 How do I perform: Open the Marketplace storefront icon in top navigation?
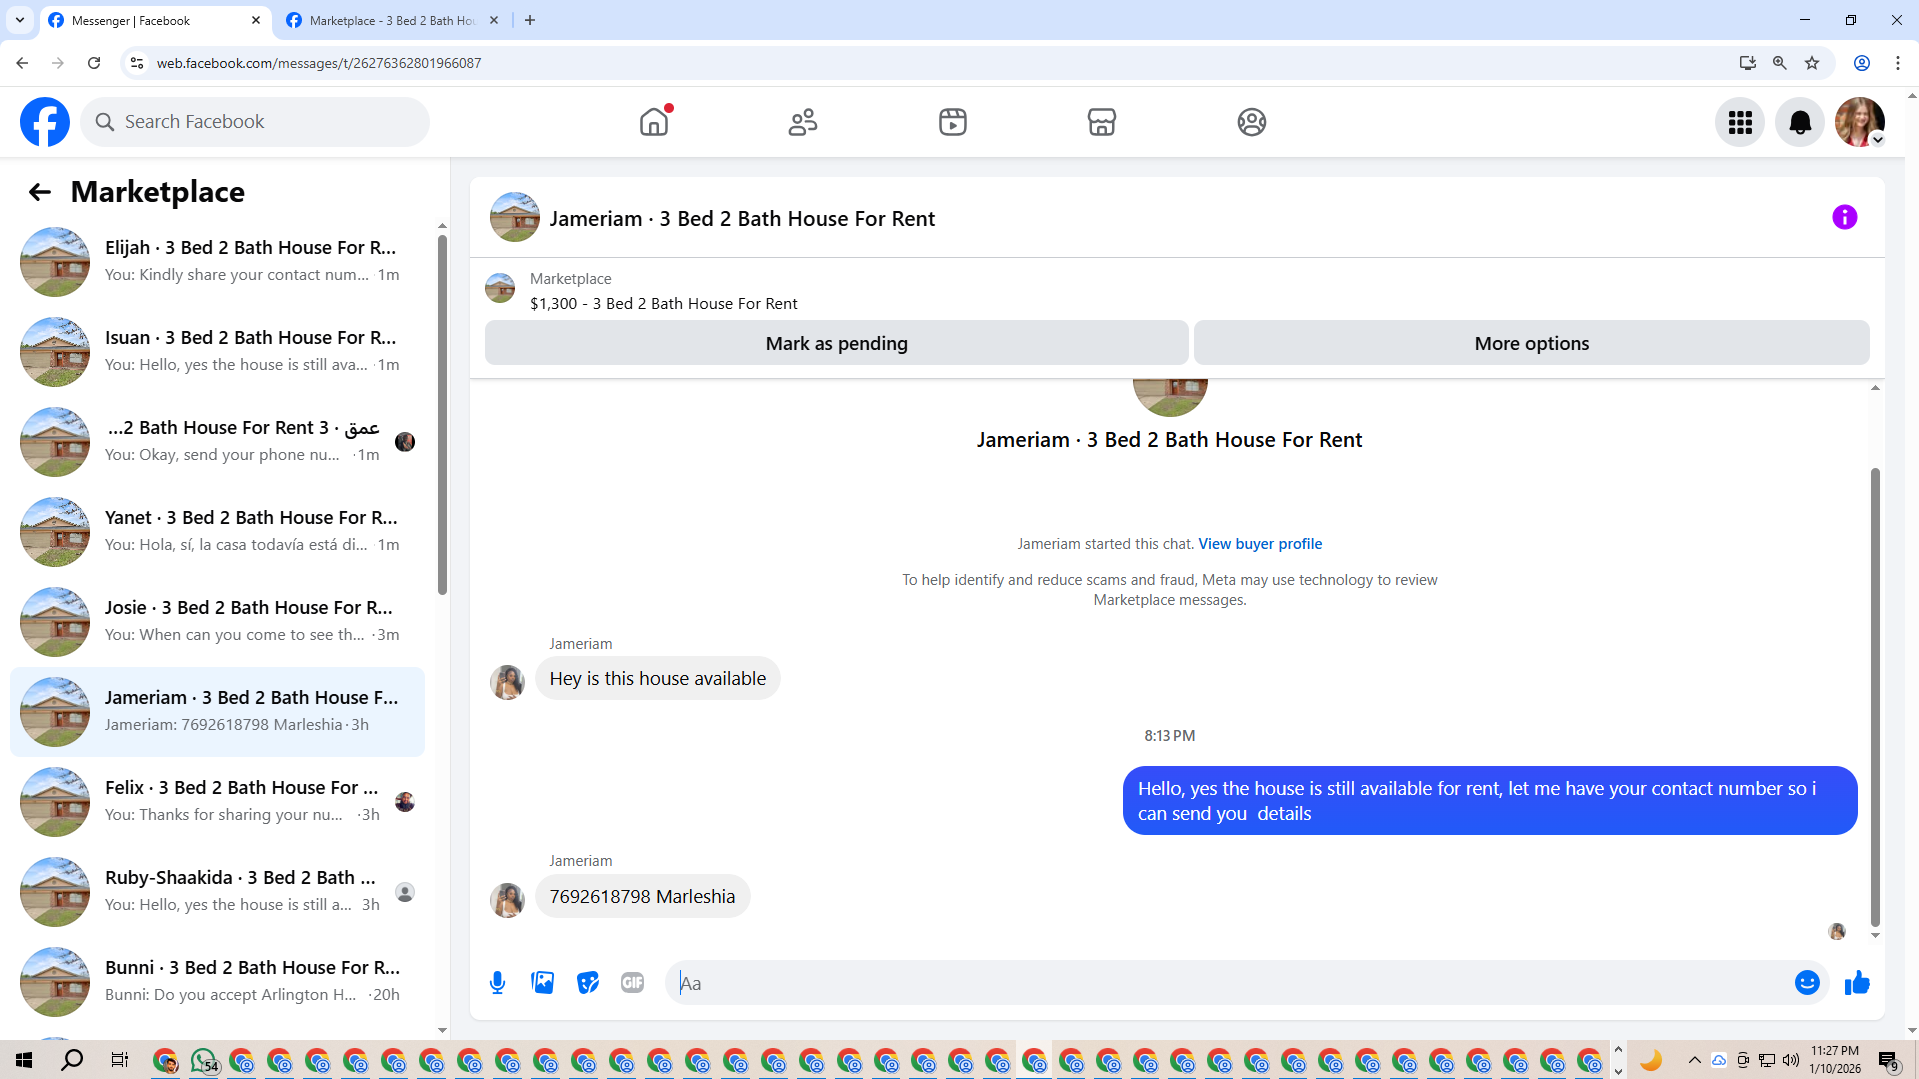tap(1102, 122)
